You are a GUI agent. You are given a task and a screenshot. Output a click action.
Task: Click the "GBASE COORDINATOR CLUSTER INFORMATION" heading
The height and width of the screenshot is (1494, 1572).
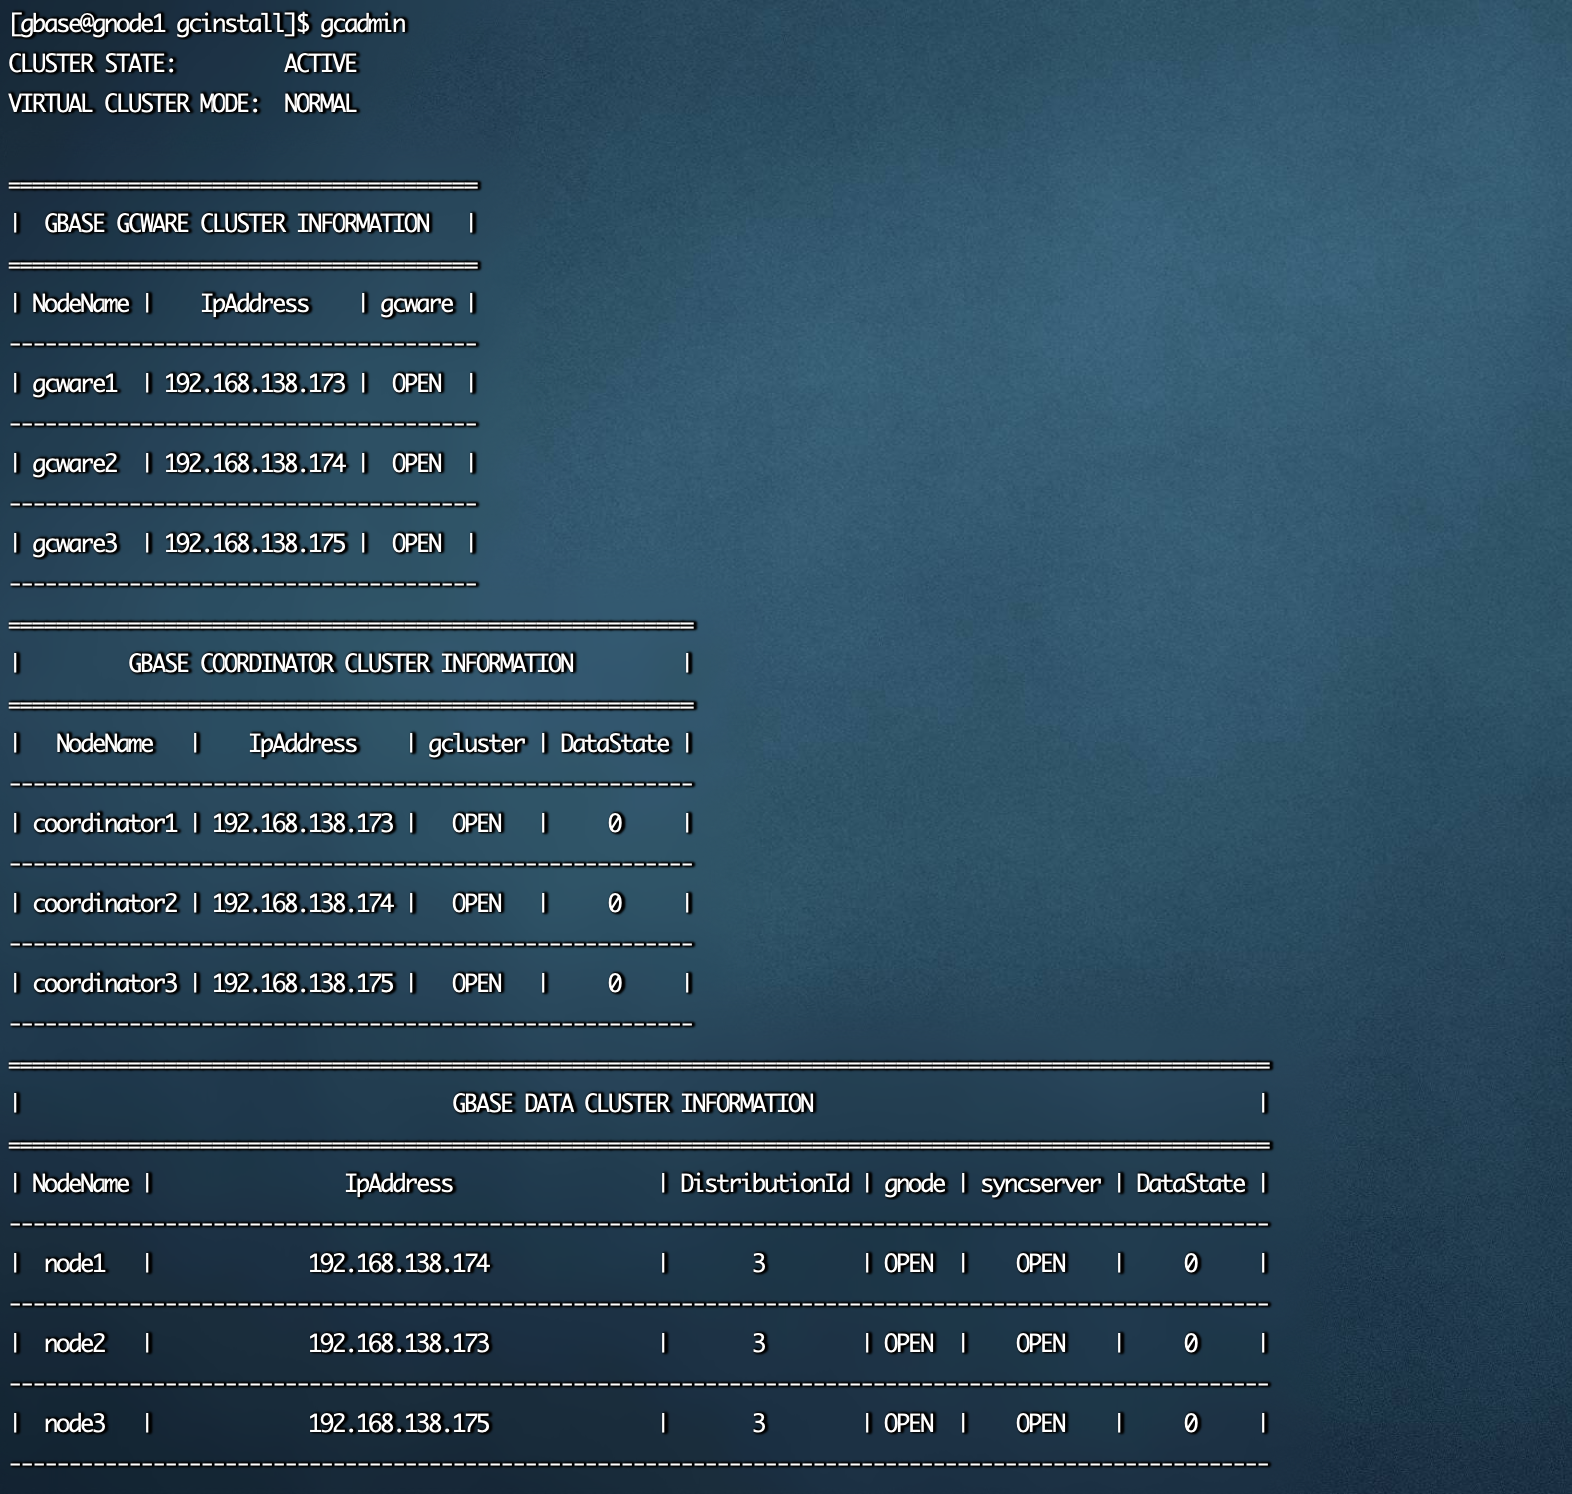tap(351, 664)
